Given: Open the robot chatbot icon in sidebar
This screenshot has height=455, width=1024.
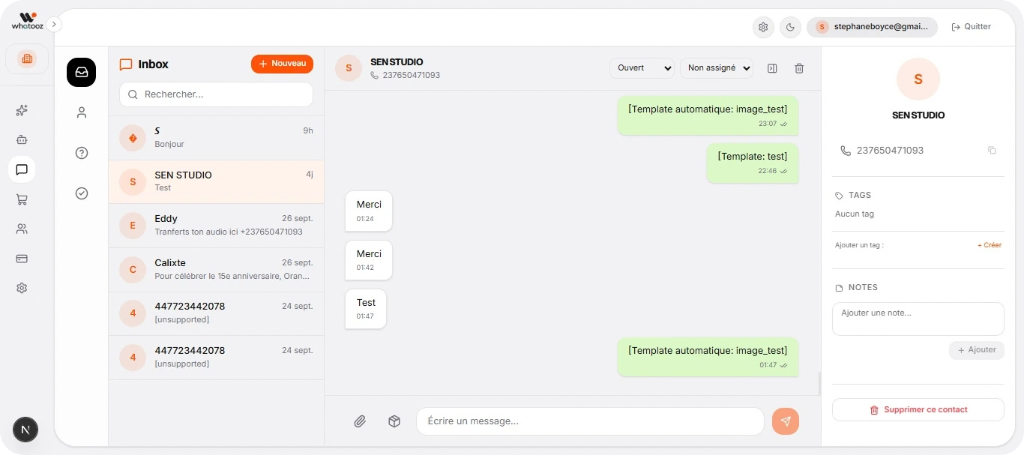Looking at the screenshot, I should (x=22, y=140).
